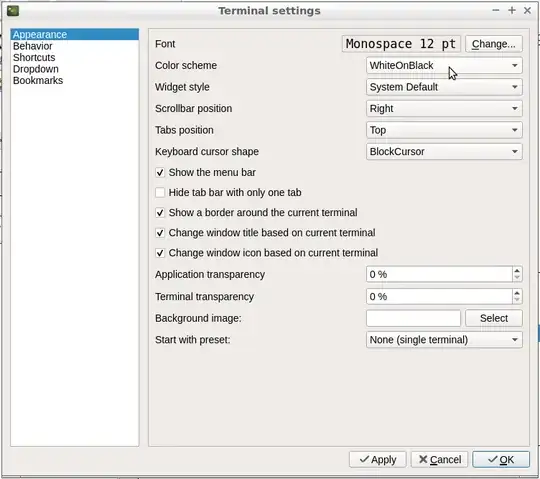Decrease Application transparency with down arrow
This screenshot has height=479, width=540.
coord(517,278)
